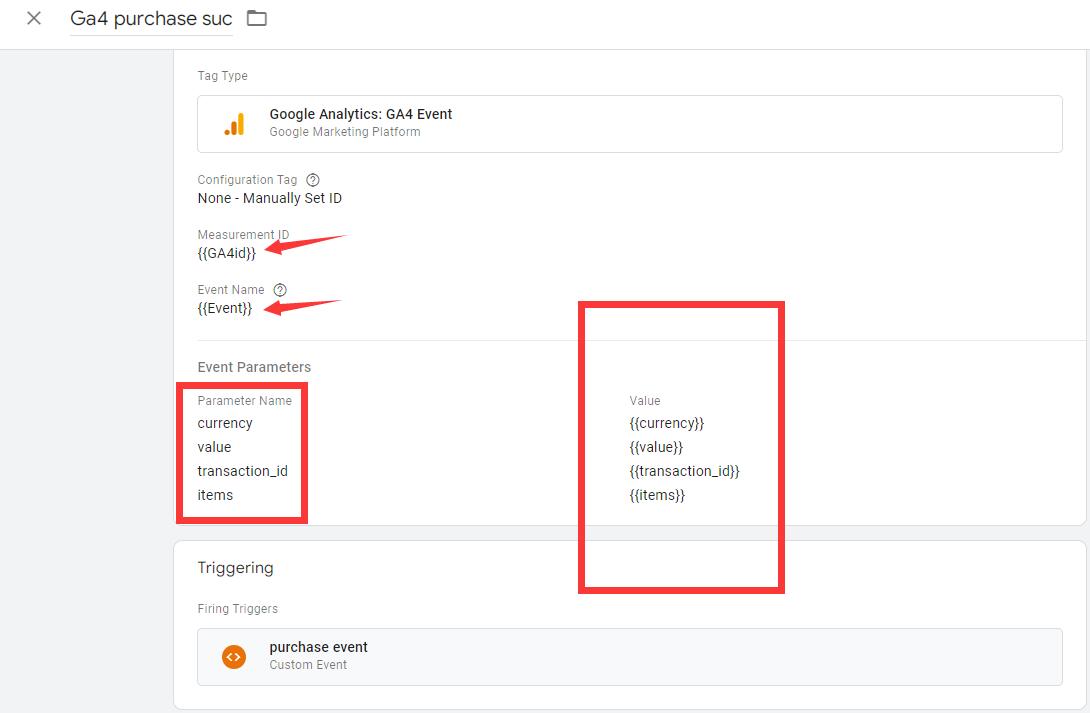Click the currency parameter name

coord(225,423)
